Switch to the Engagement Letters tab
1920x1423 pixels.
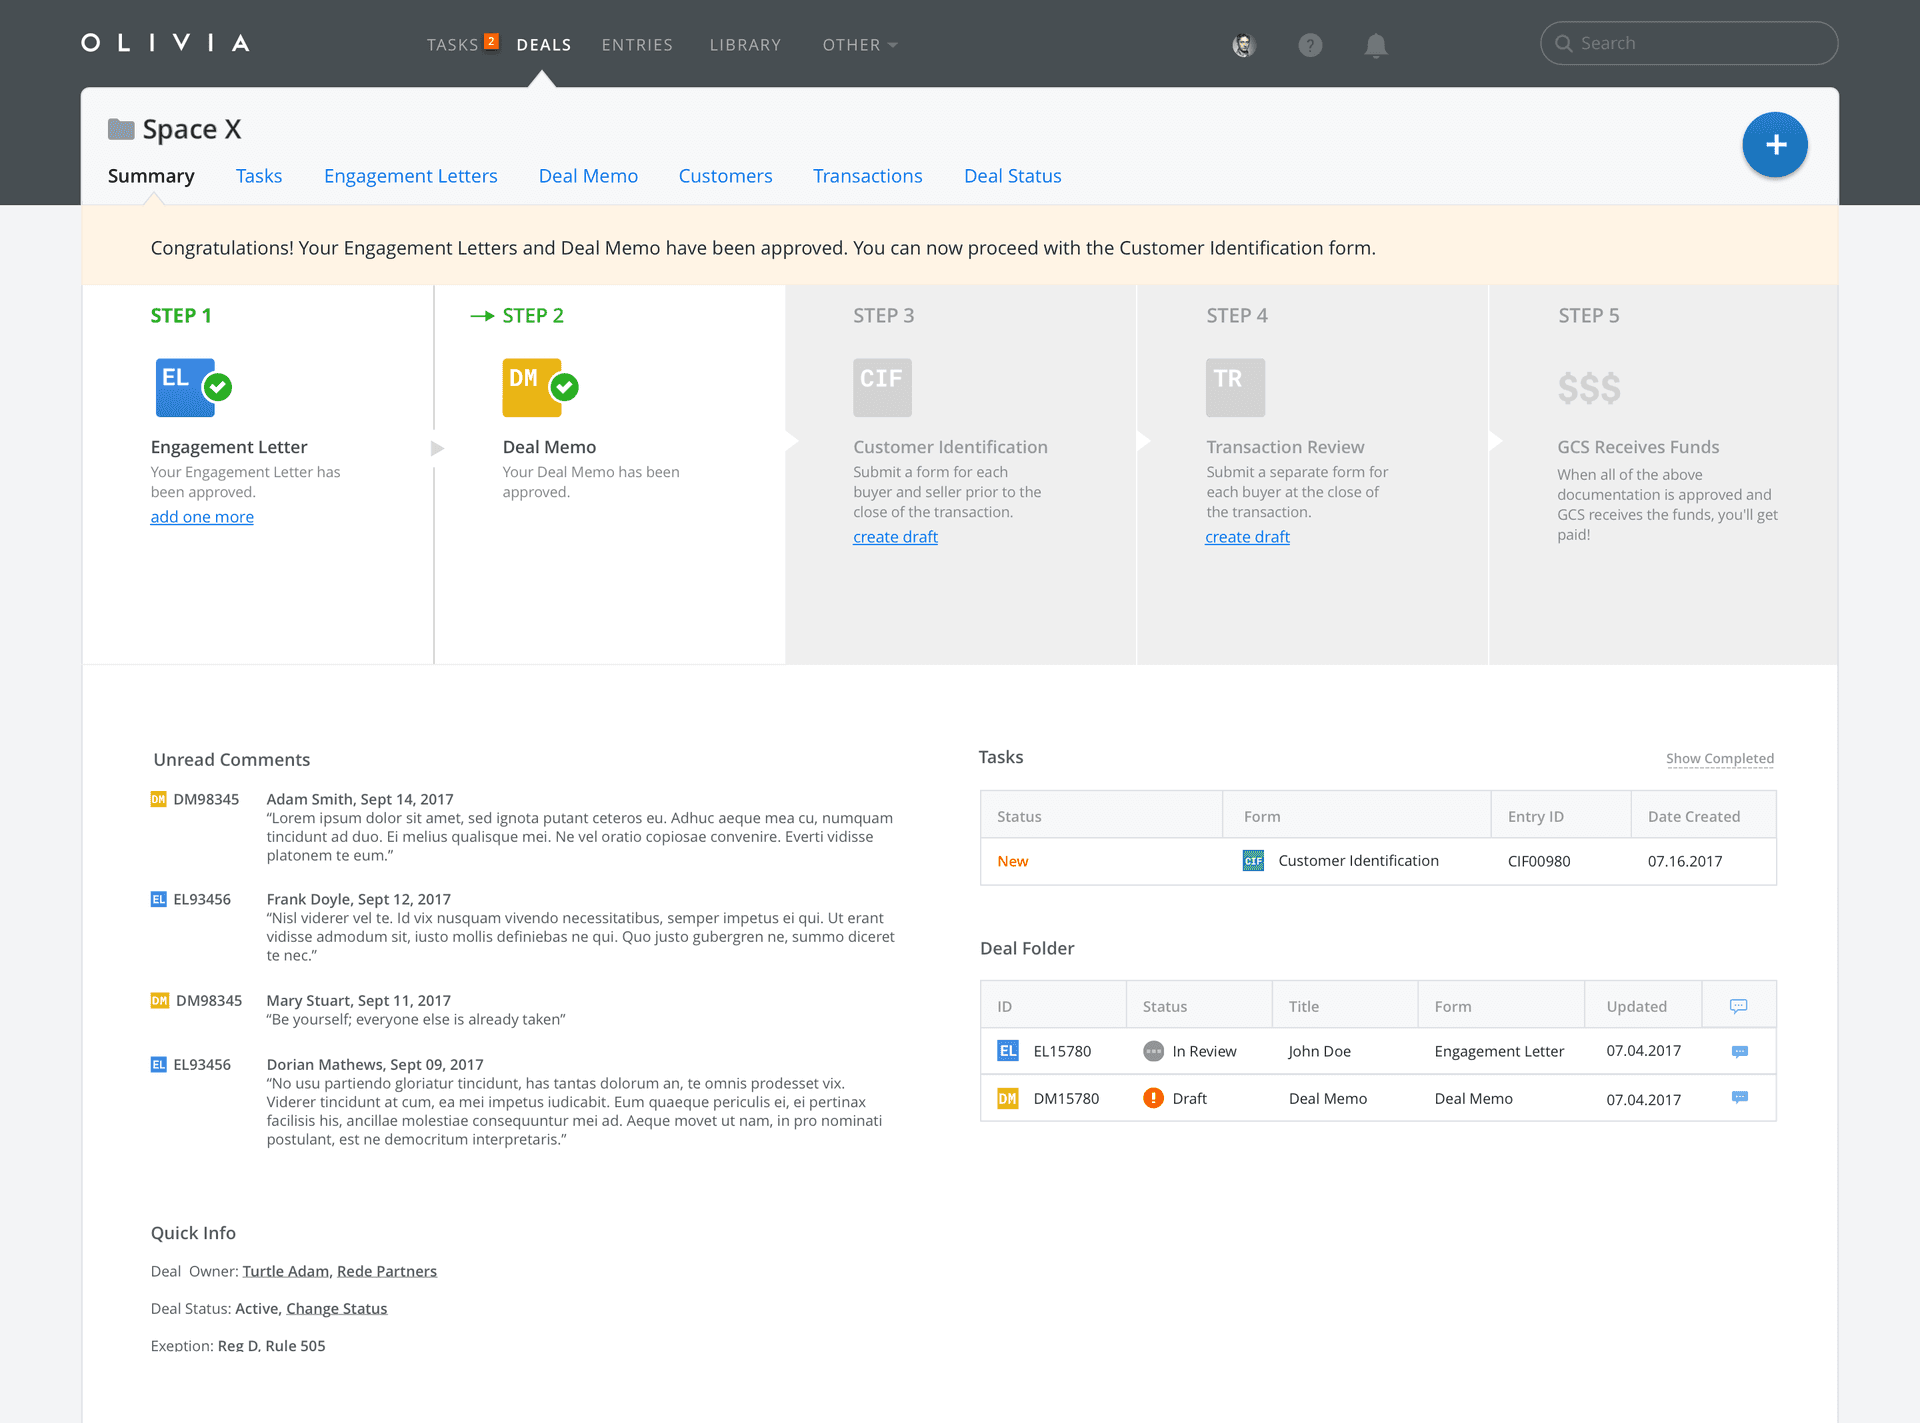[x=411, y=176]
